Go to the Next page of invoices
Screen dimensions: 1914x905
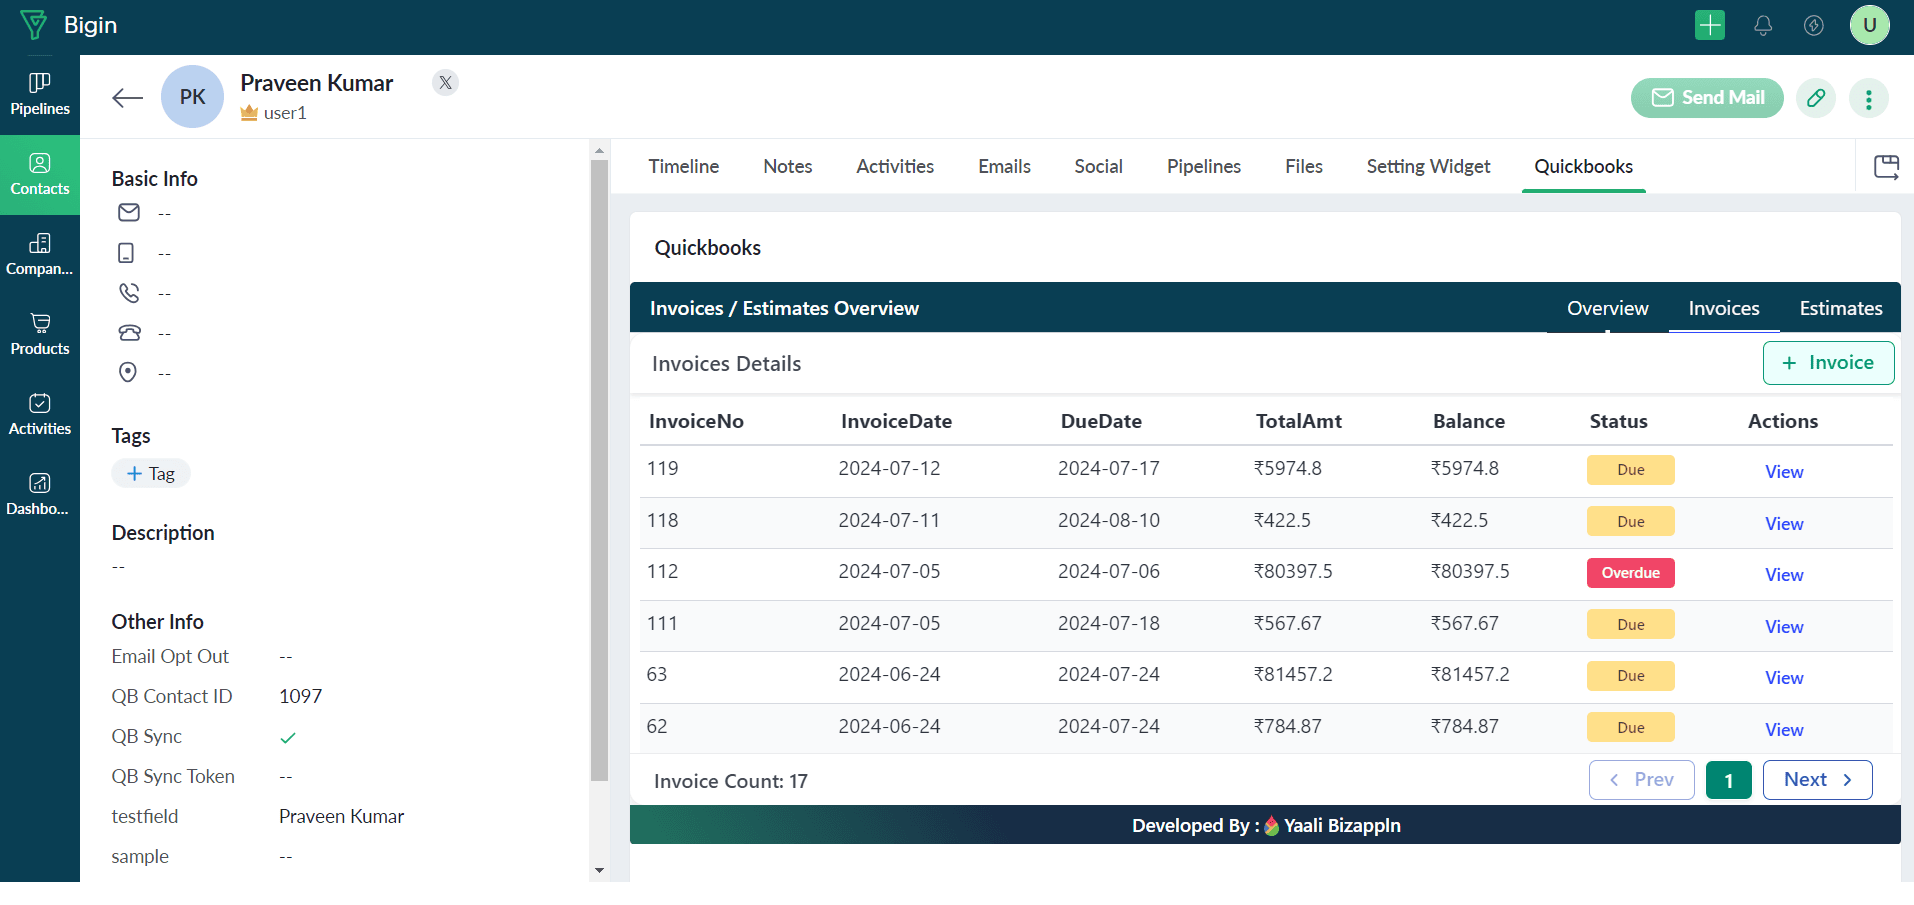(x=1817, y=780)
